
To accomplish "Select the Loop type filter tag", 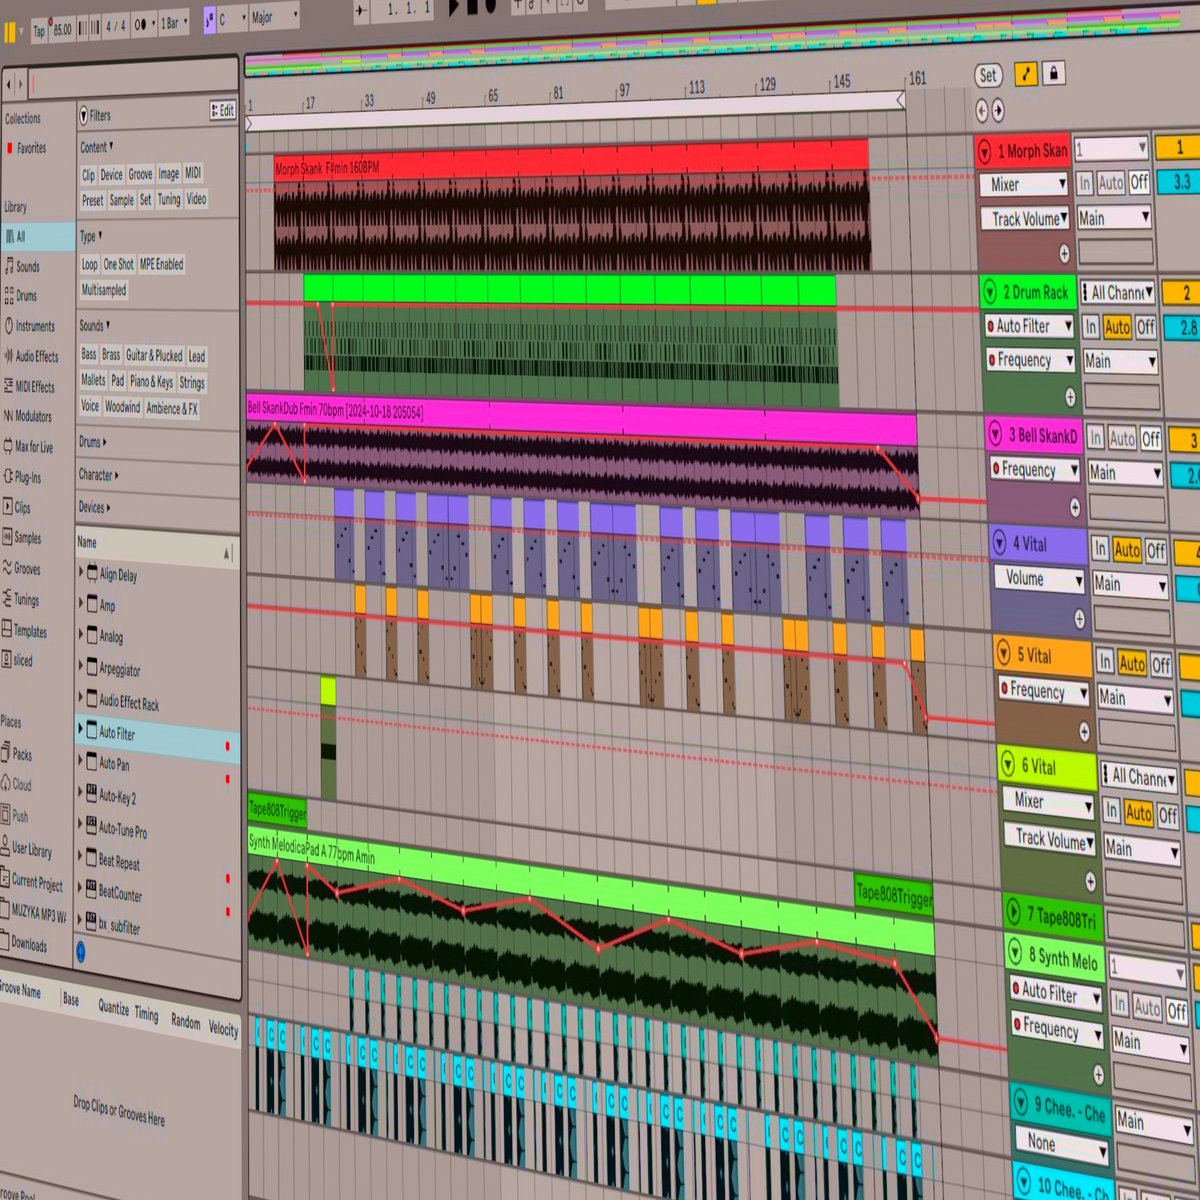I will (89, 264).
